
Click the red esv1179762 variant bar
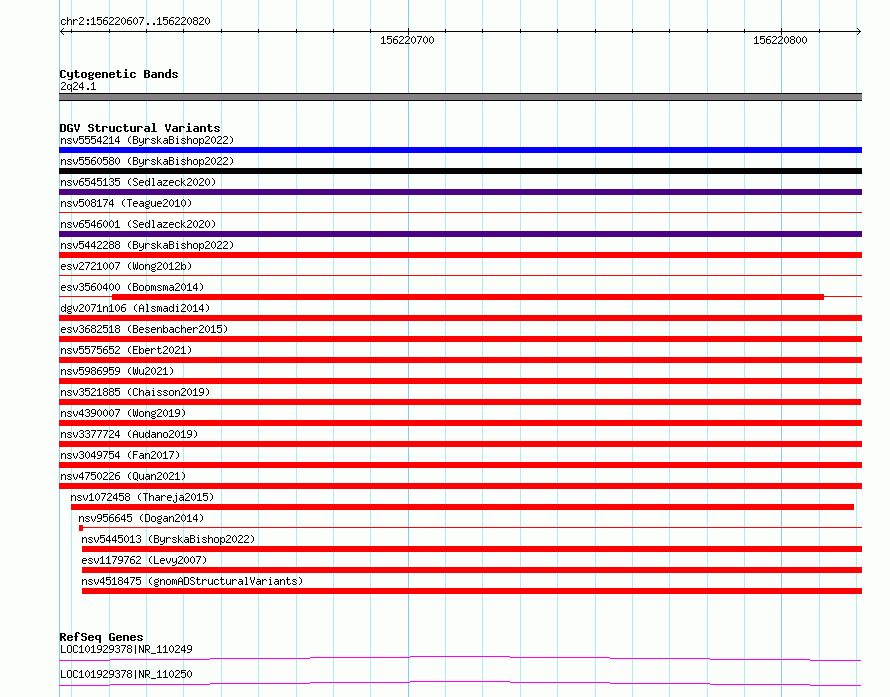coord(472,570)
